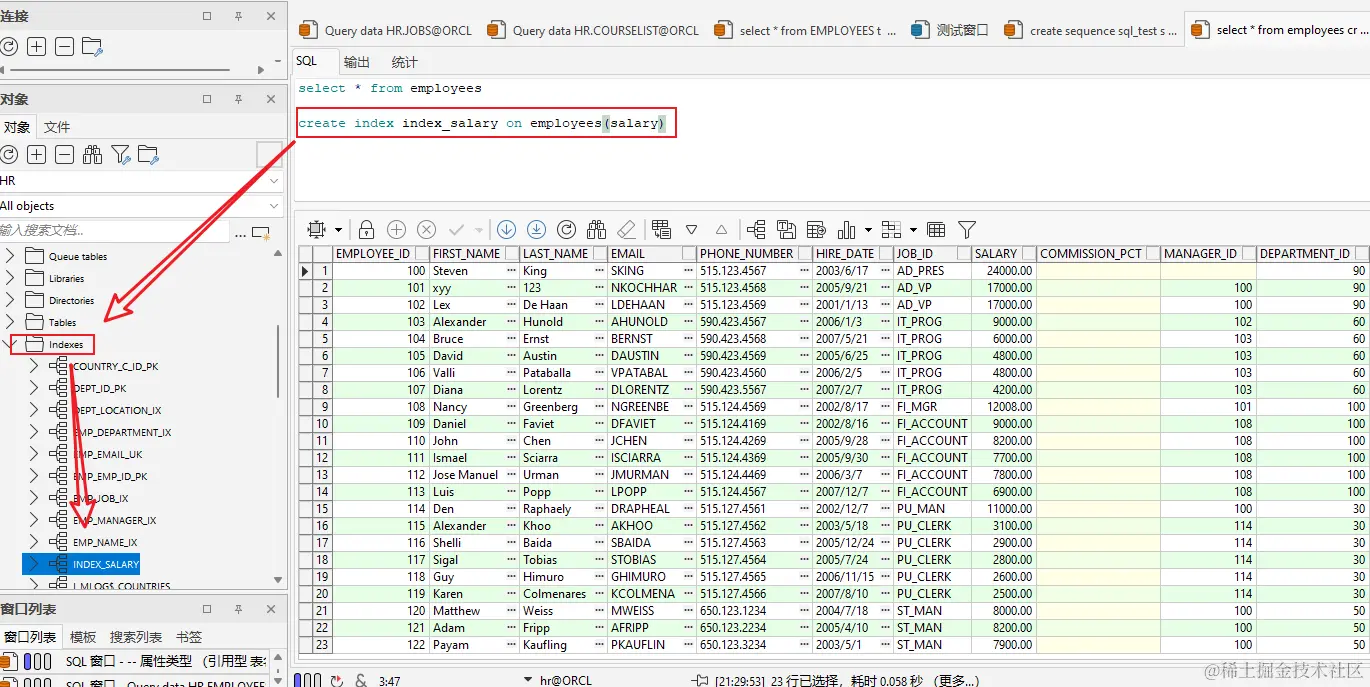The width and height of the screenshot is (1370, 687).
Task: Toggle single record view icon
Action: [x=661, y=229]
